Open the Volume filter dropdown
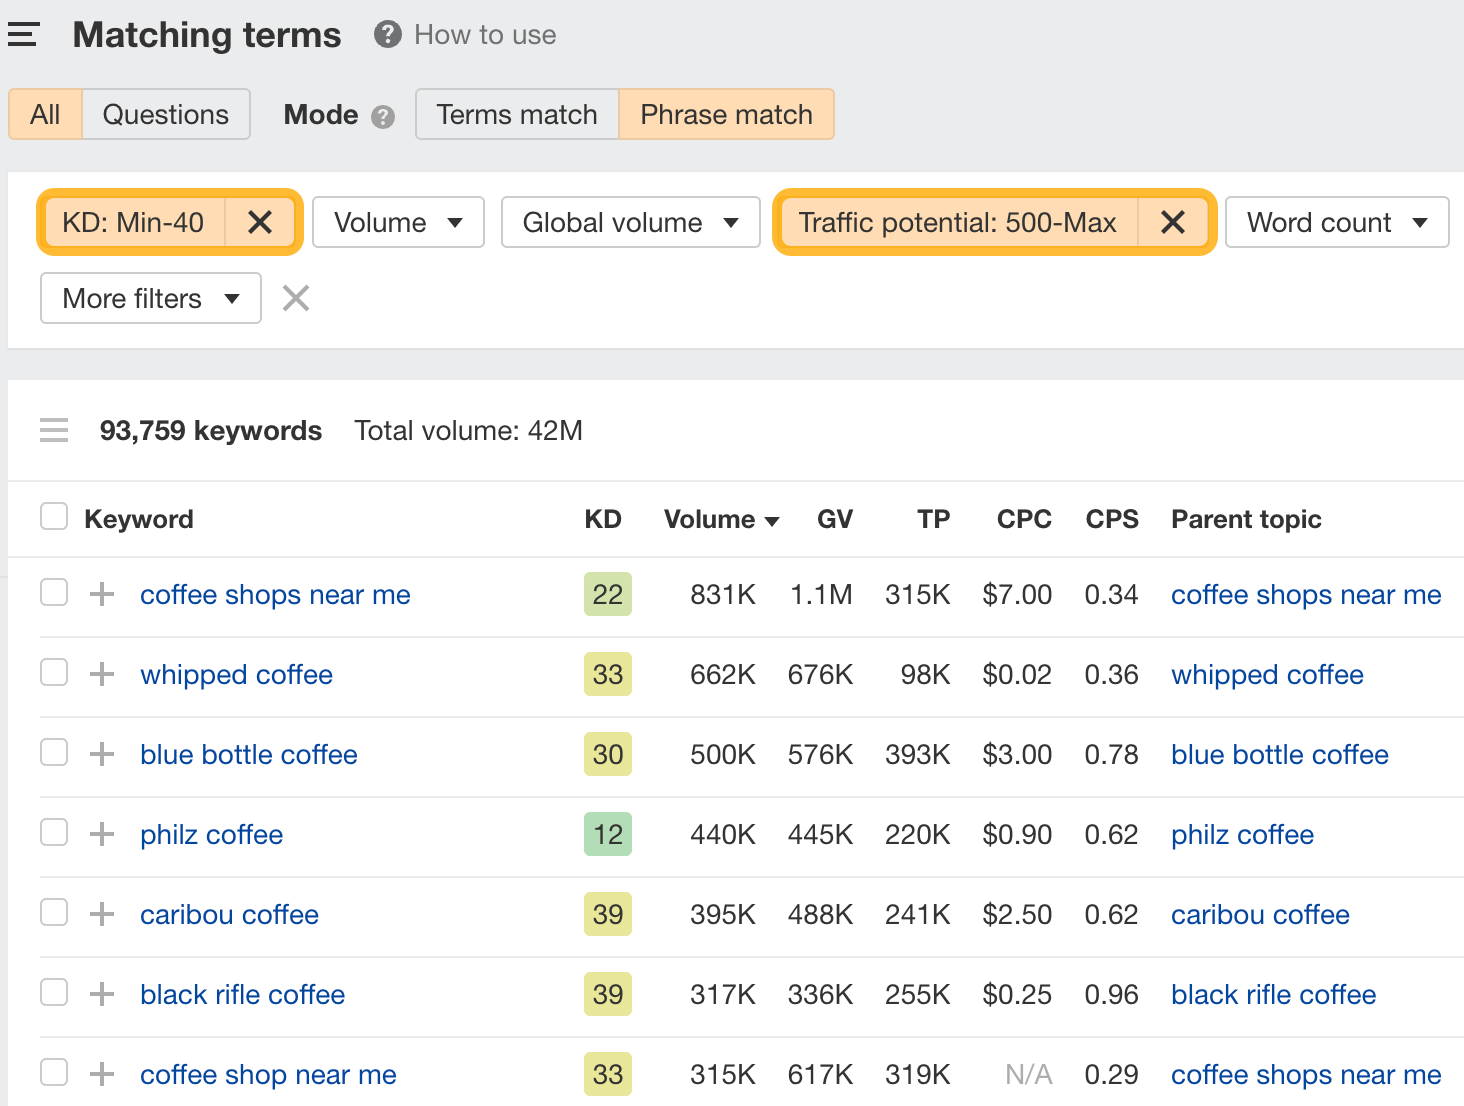The image size is (1464, 1106). (397, 222)
